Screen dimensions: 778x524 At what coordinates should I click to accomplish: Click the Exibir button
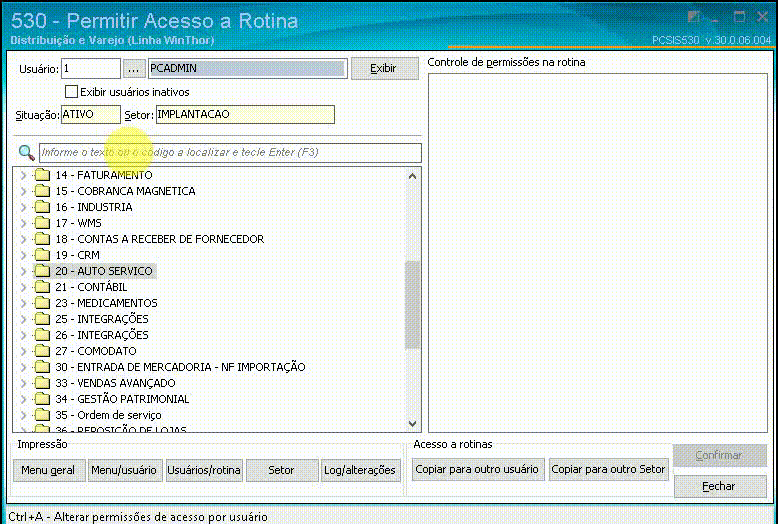pos(385,68)
